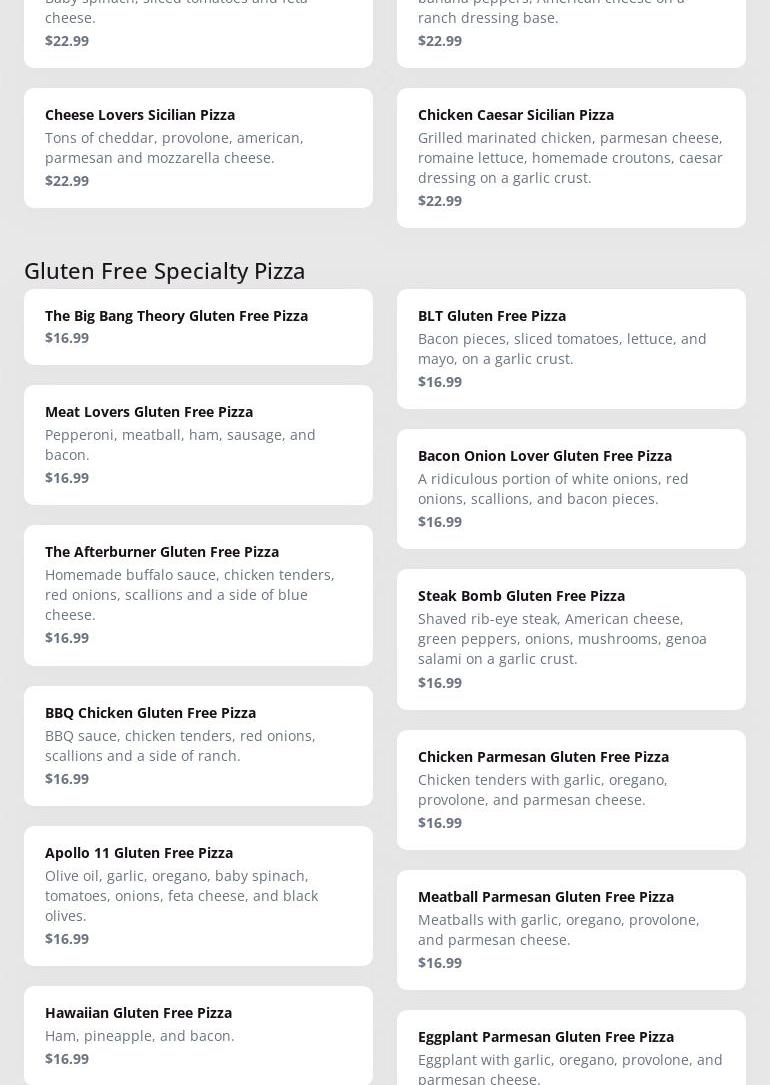This screenshot has width=770, height=1085.
Task: Select Chicken Parmesan Gluten Free Pizza
Action: pyautogui.click(x=543, y=757)
